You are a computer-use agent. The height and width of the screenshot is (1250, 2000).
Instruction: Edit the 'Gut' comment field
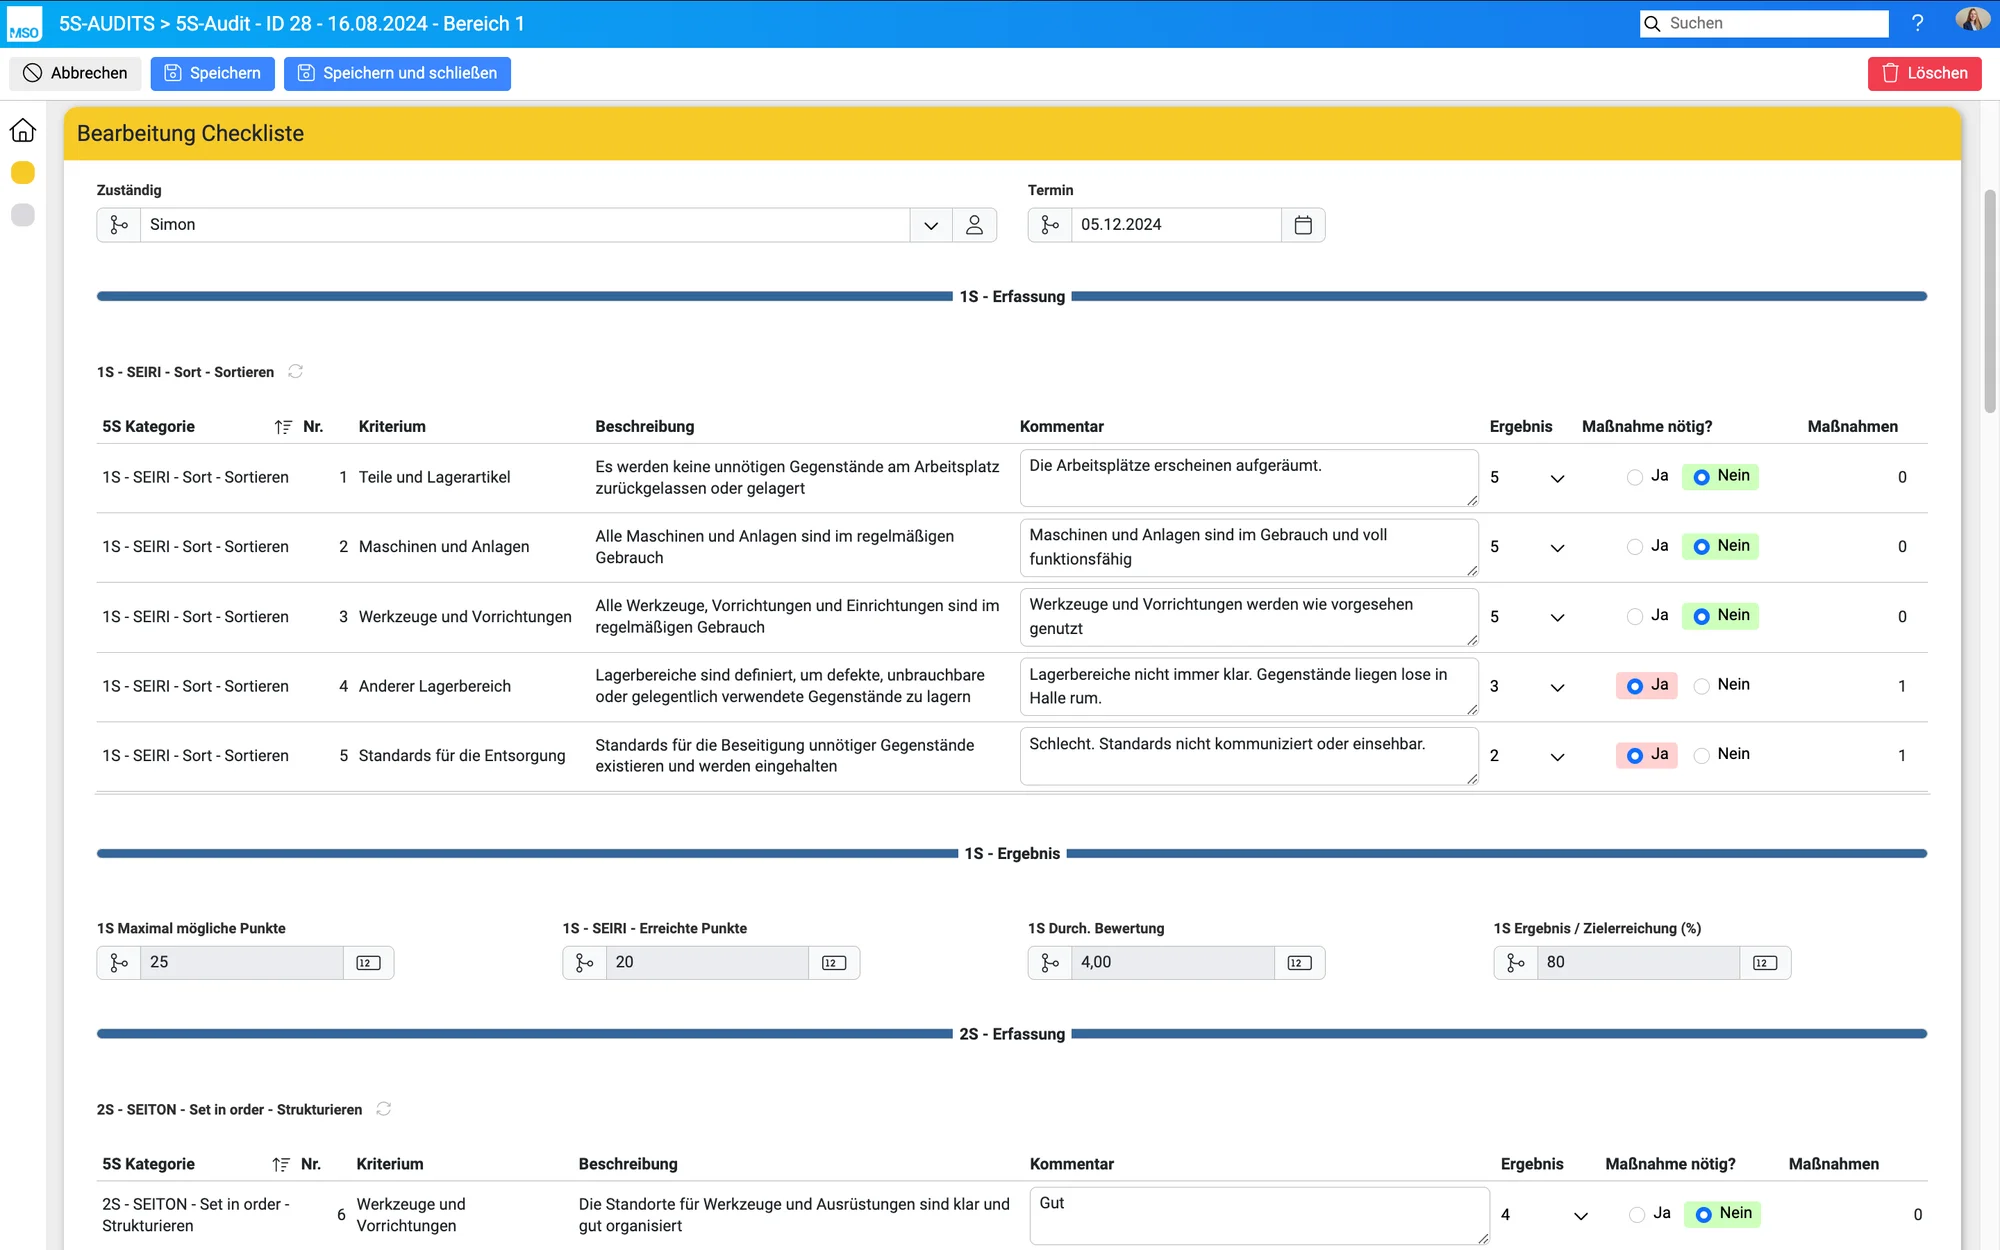tap(1259, 1216)
